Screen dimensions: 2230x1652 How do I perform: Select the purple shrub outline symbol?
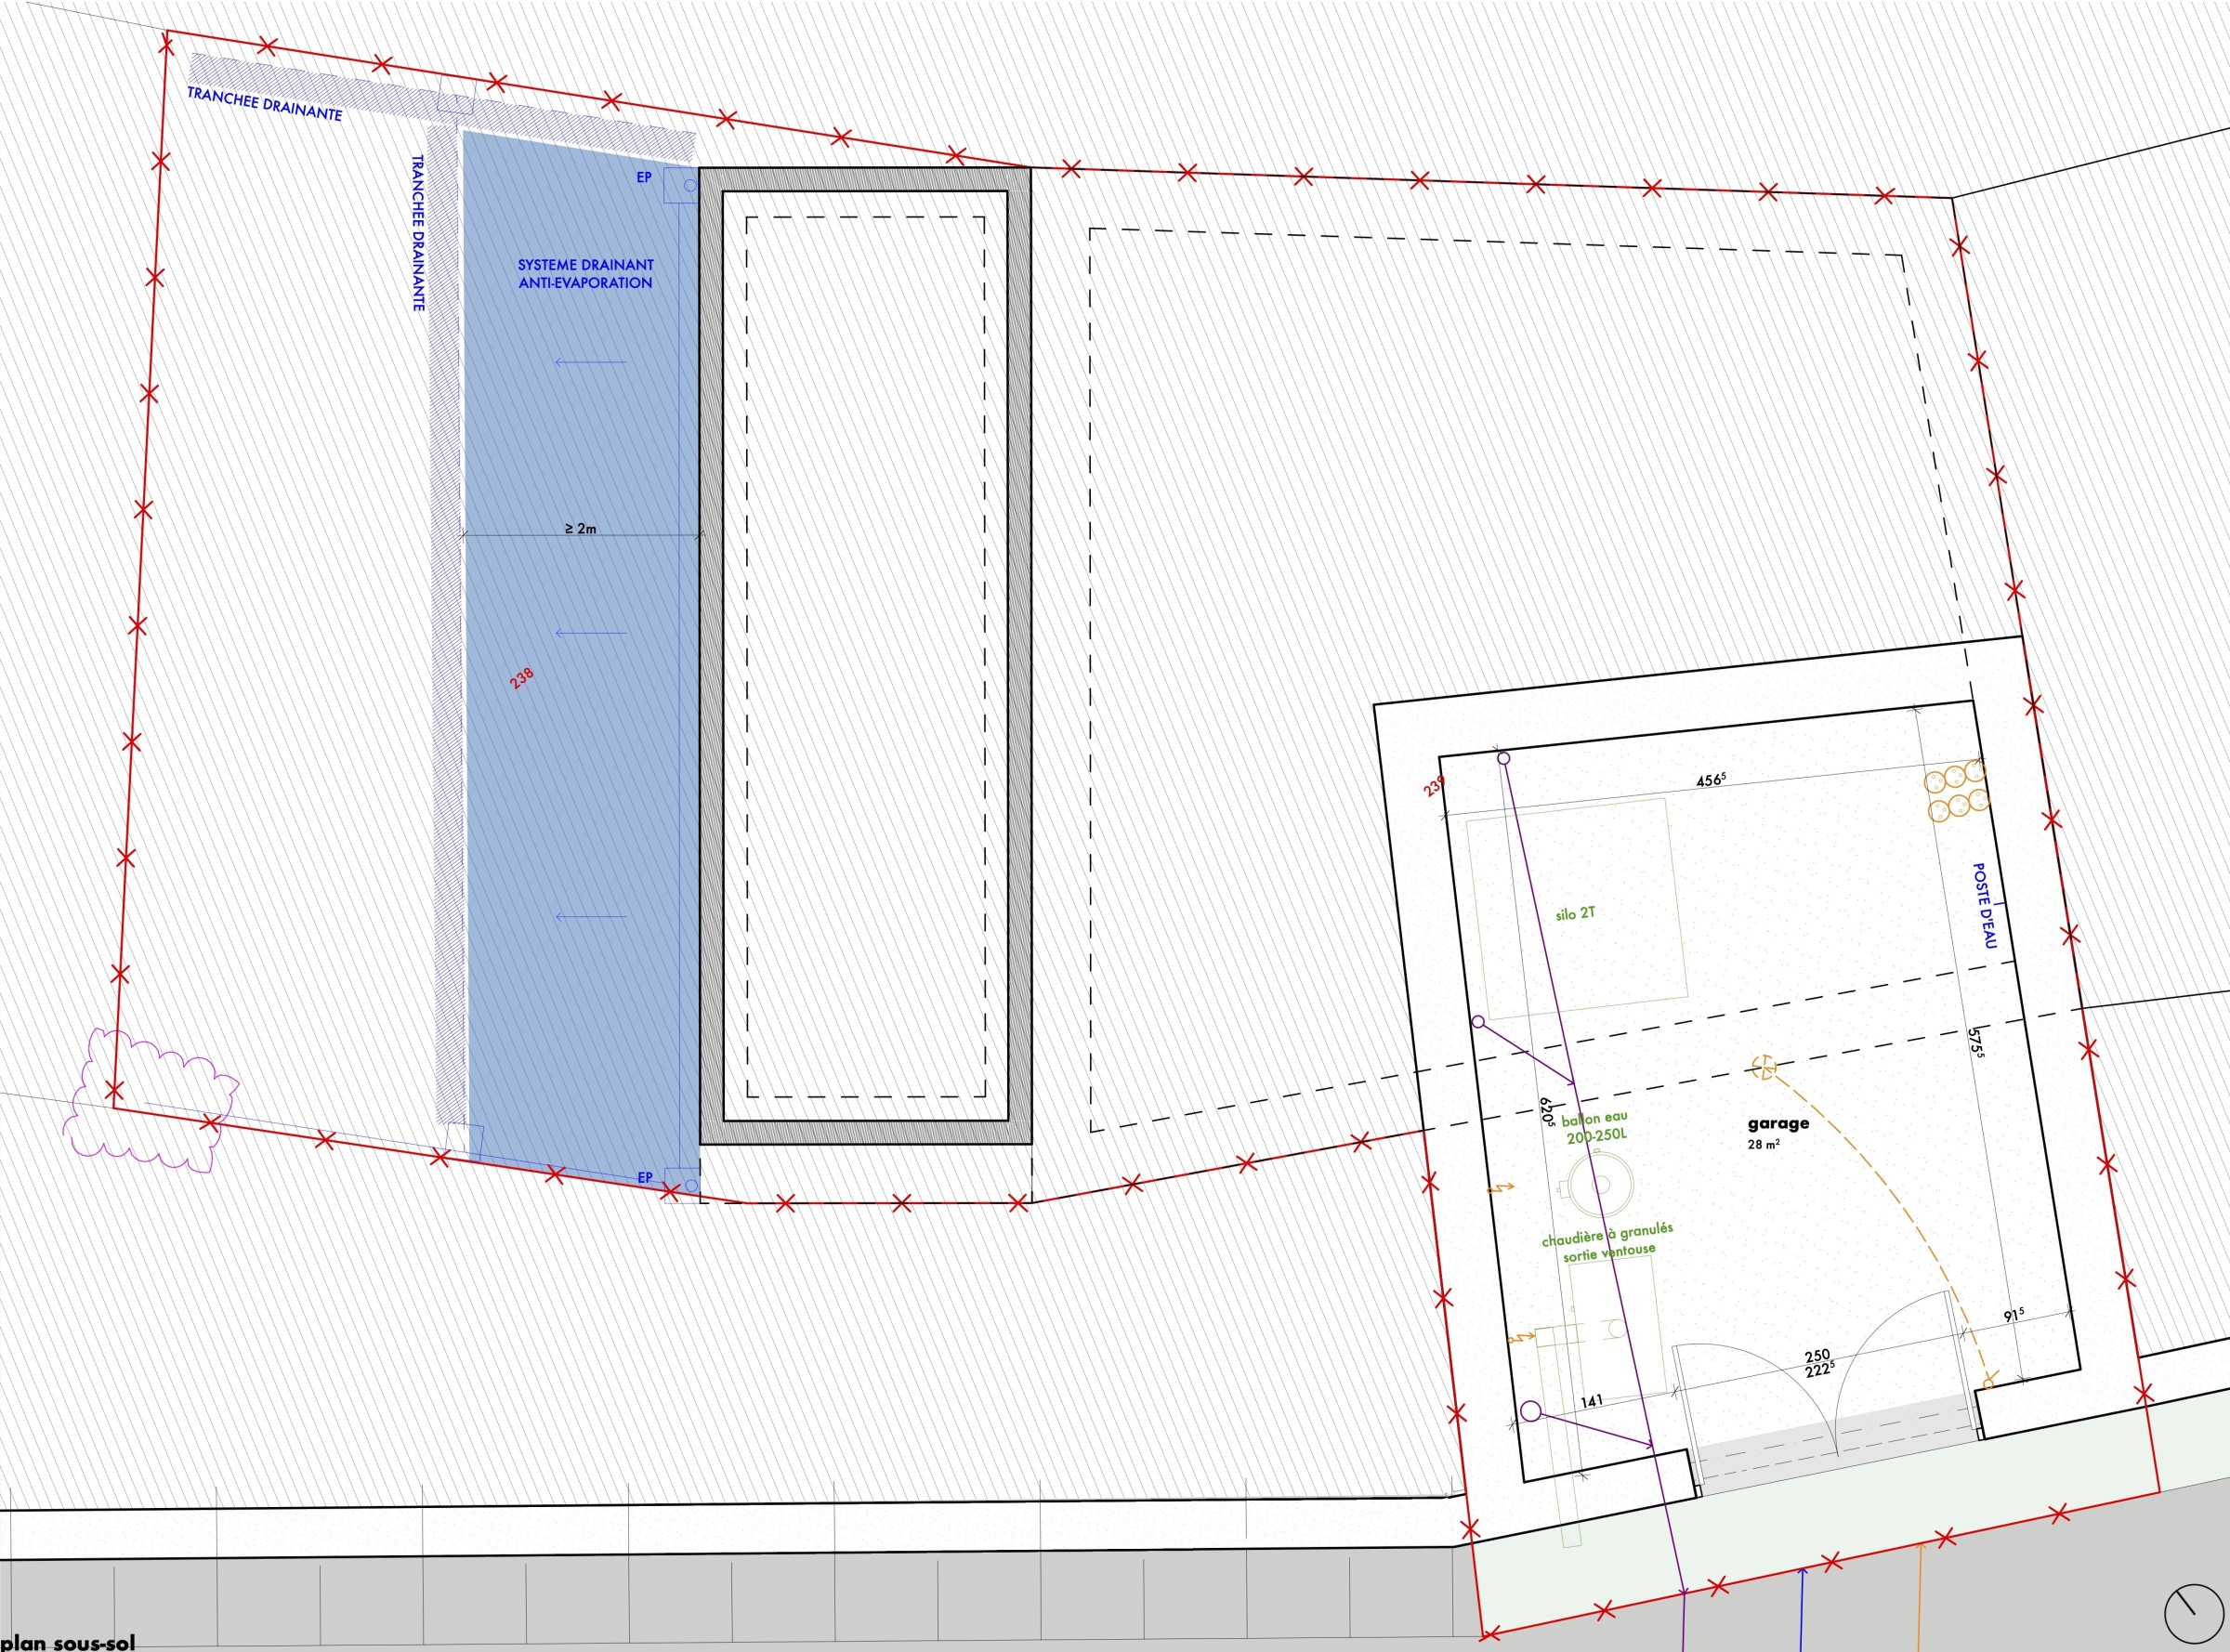tap(147, 1100)
